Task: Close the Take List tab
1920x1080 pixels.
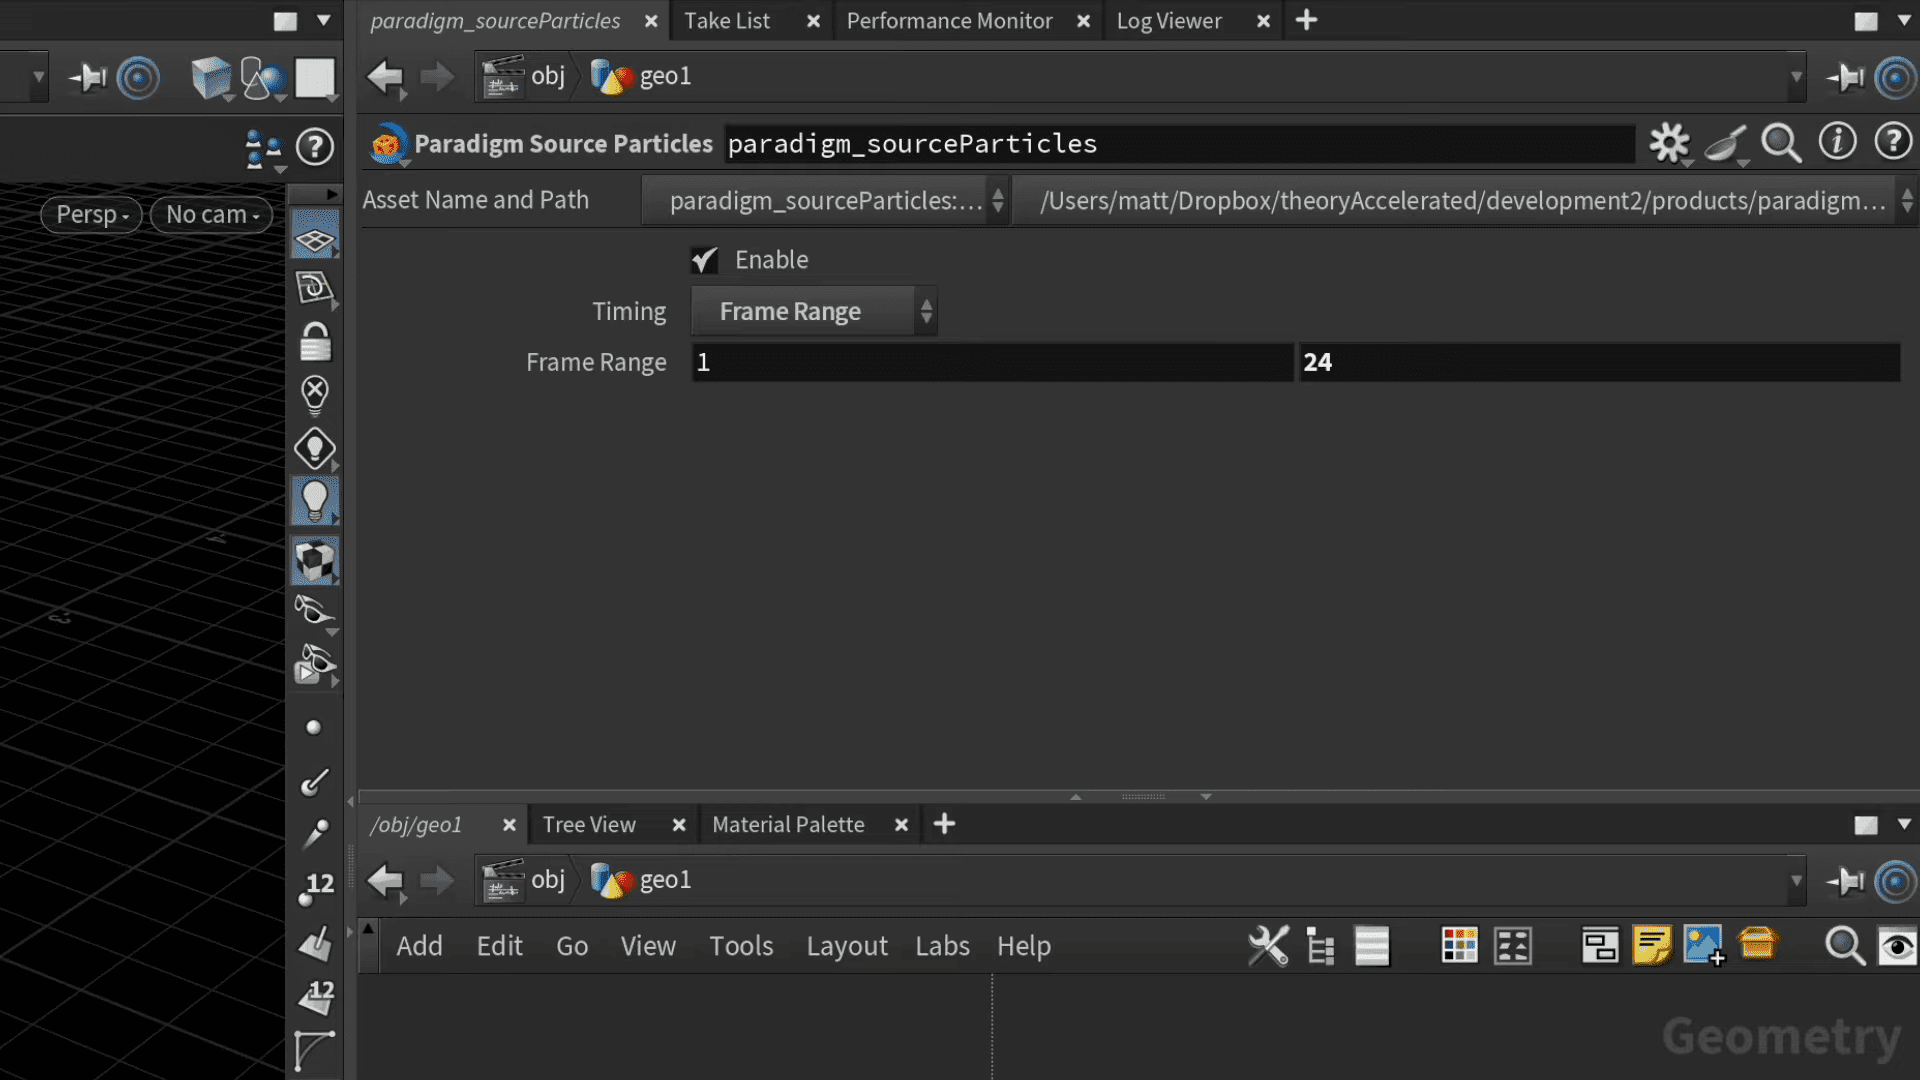Action: click(813, 21)
